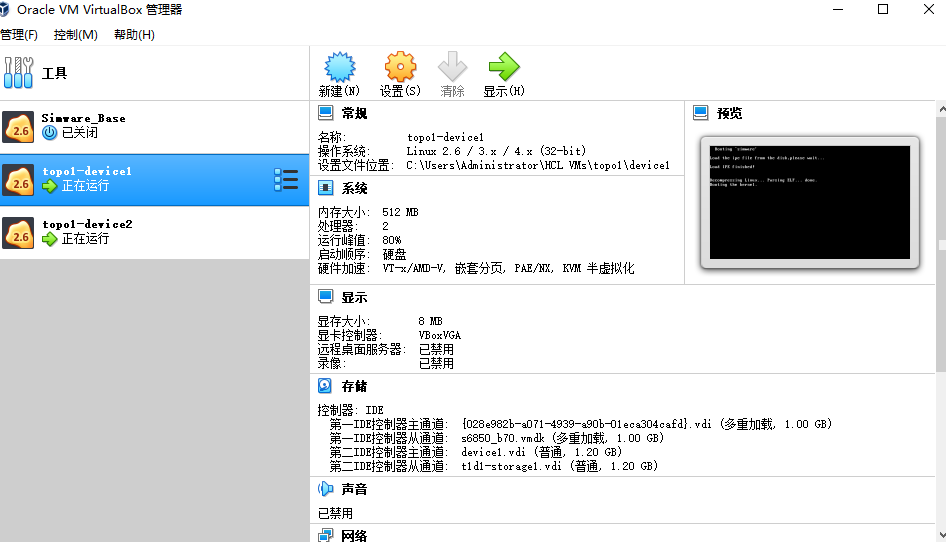Click the 新建(N) new VM icon
This screenshot has height=542, width=946.
pos(340,67)
